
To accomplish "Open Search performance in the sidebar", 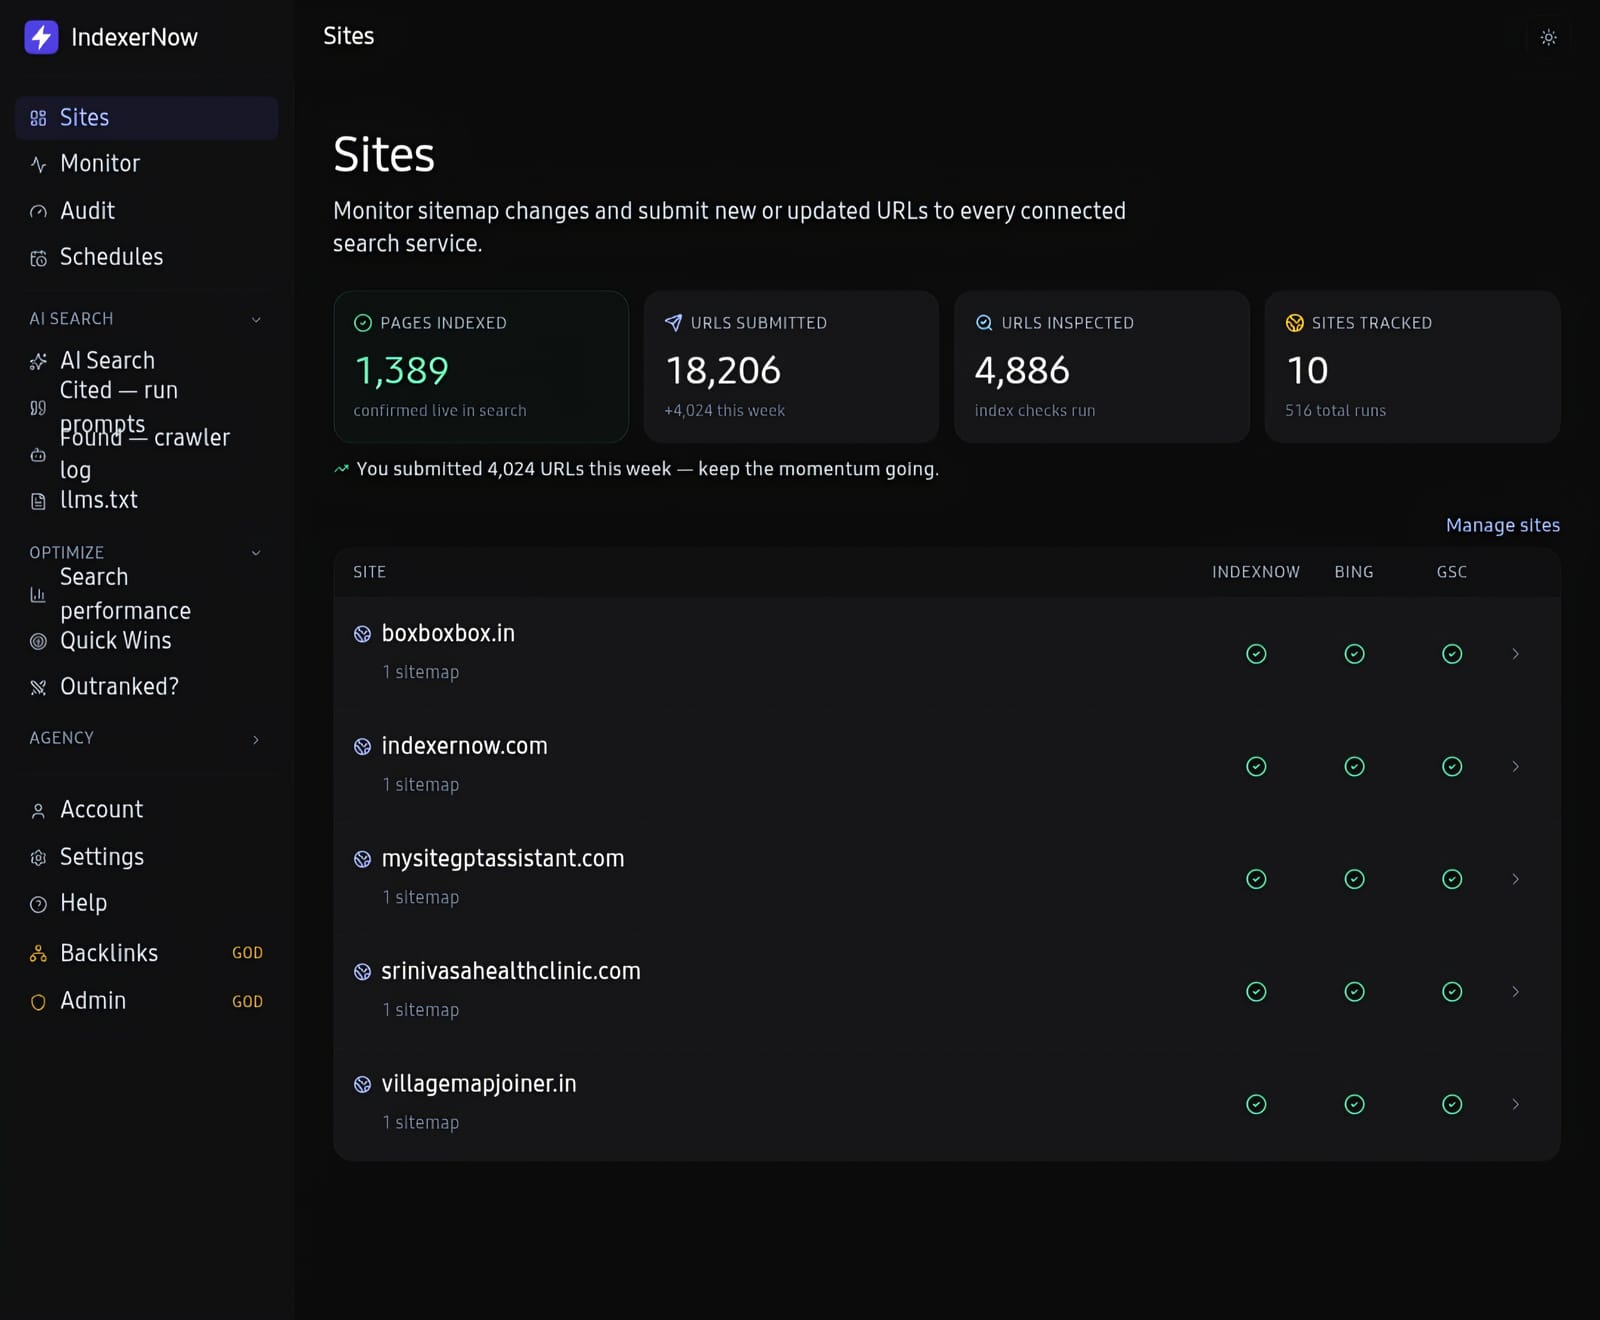I will [147, 594].
